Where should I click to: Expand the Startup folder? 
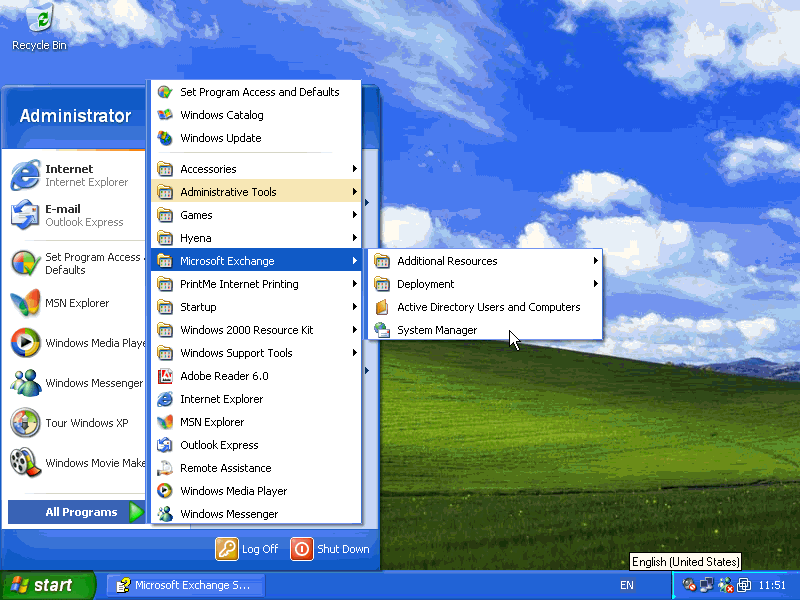pos(256,307)
